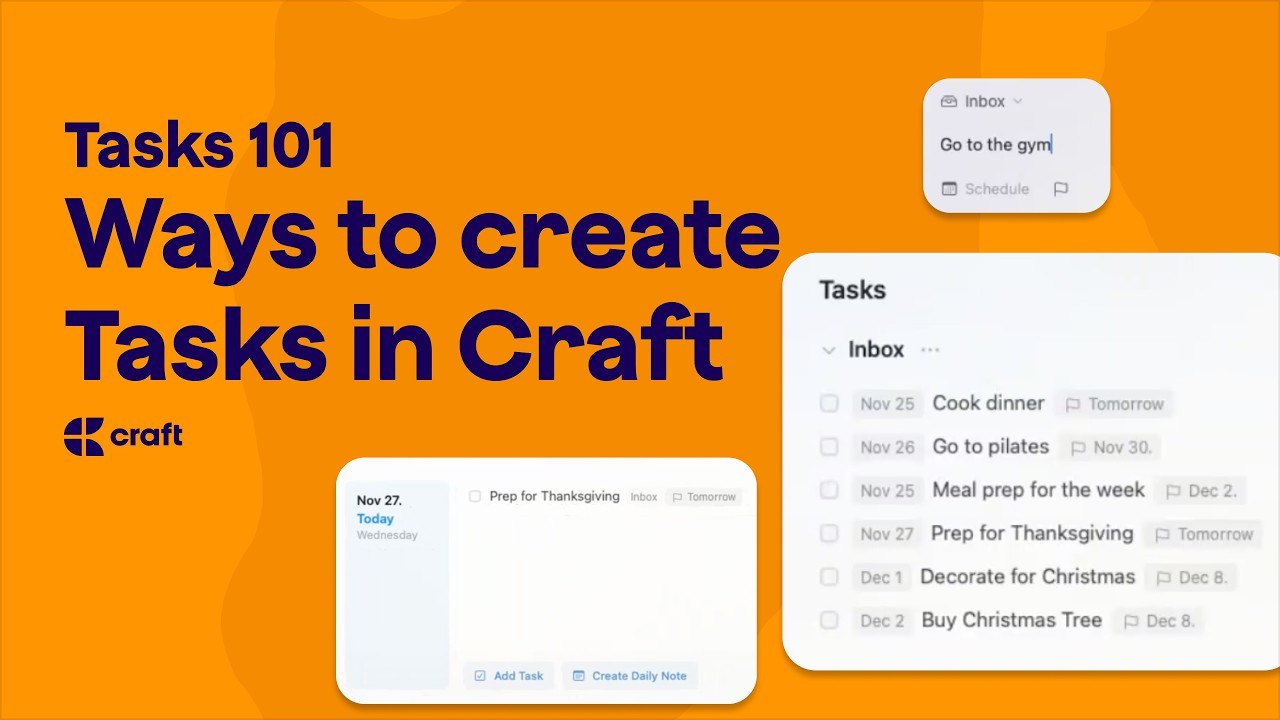Check the Buy Christmas Tree checkbox
The image size is (1280, 720).
tap(829, 620)
